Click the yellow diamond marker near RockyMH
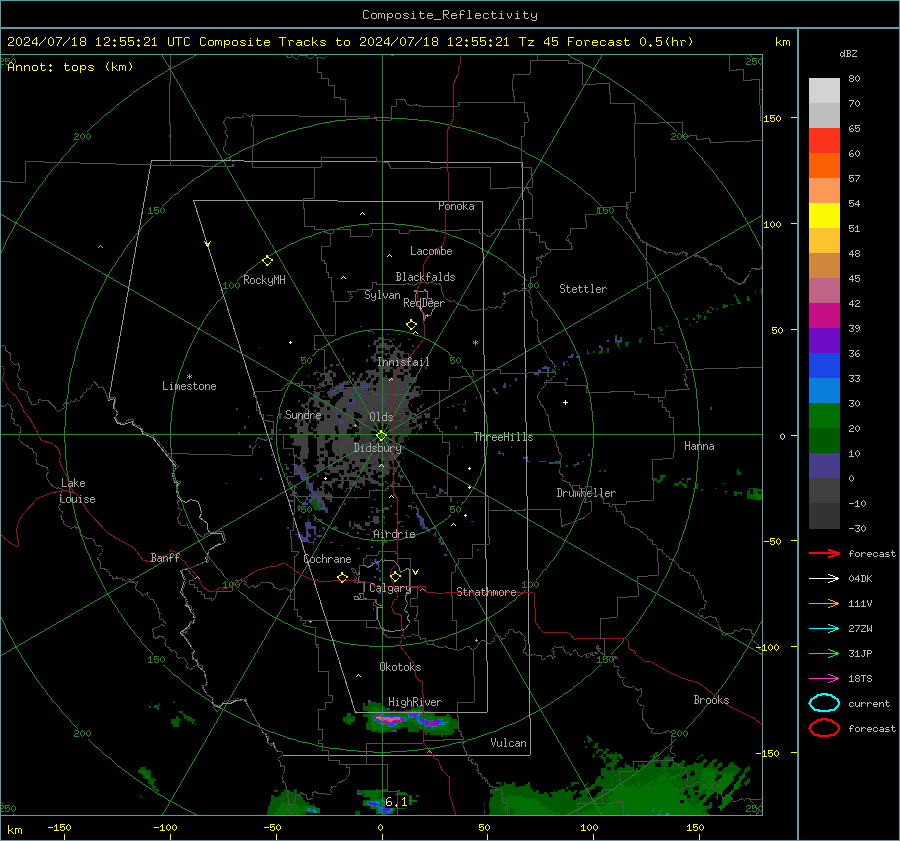Image resolution: width=900 pixels, height=841 pixels. point(267,261)
